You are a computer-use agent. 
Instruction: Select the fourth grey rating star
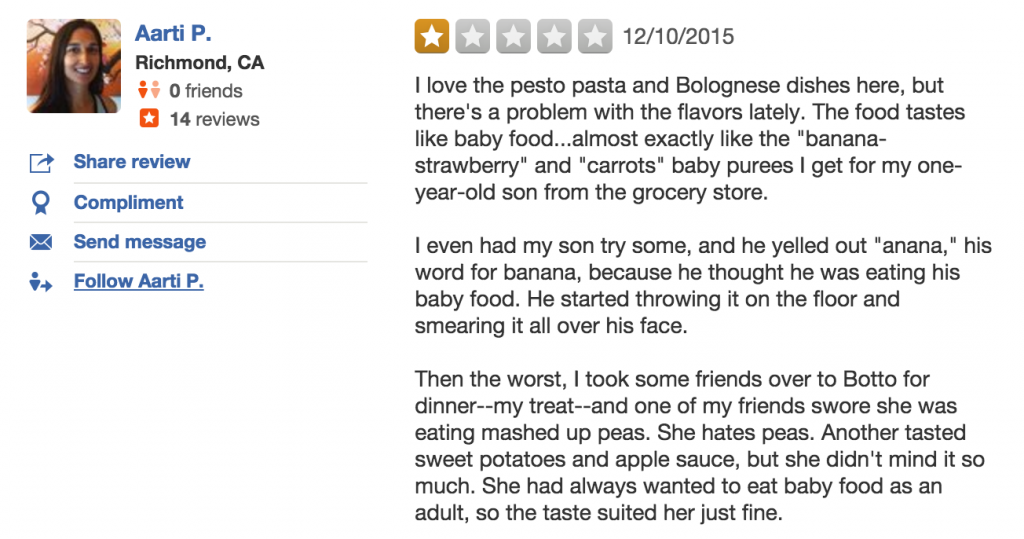[x=554, y=37]
